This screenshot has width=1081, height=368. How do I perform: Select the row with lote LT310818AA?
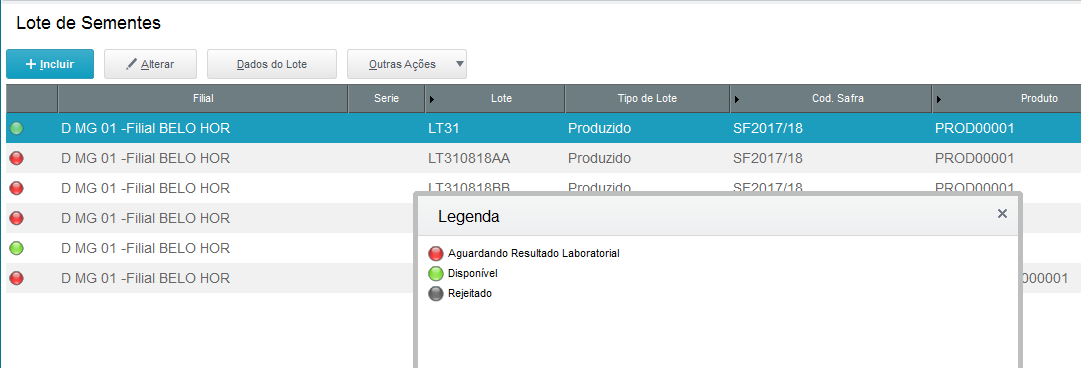tap(543, 159)
